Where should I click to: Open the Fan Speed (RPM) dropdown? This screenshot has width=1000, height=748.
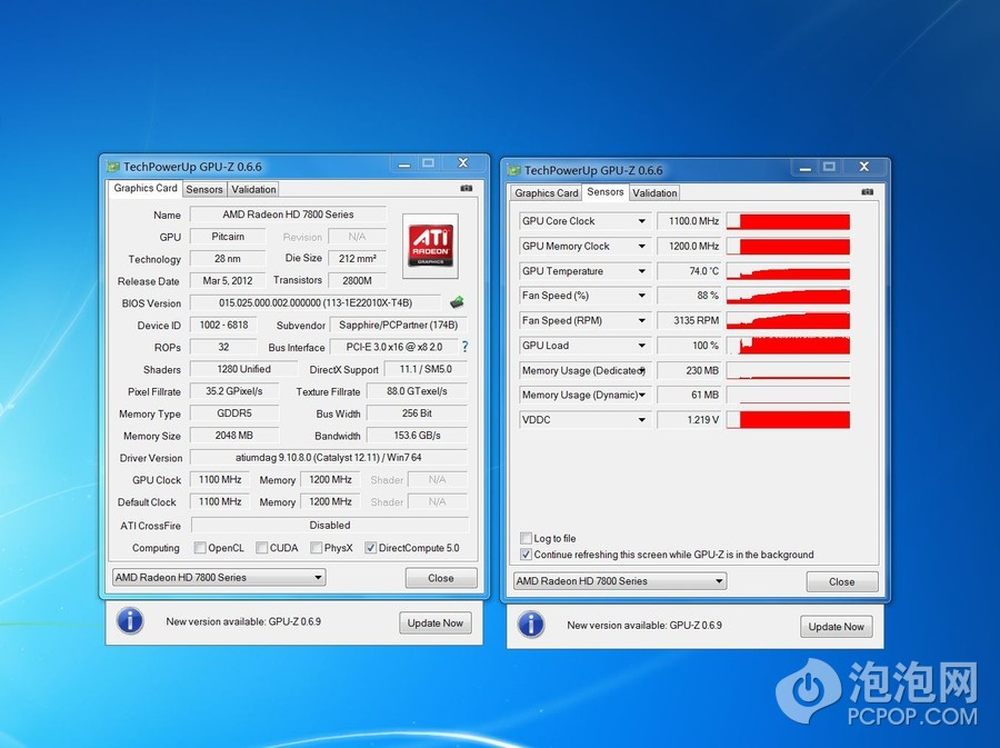click(x=642, y=321)
